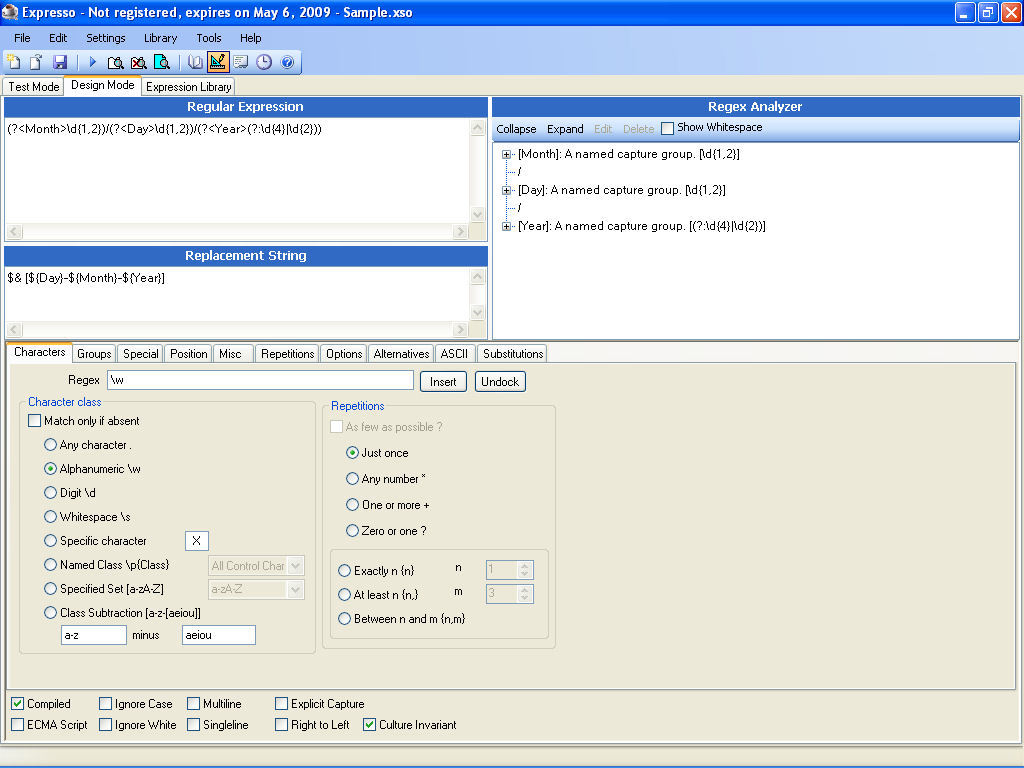Click the clock icon in toolbar

264,62
